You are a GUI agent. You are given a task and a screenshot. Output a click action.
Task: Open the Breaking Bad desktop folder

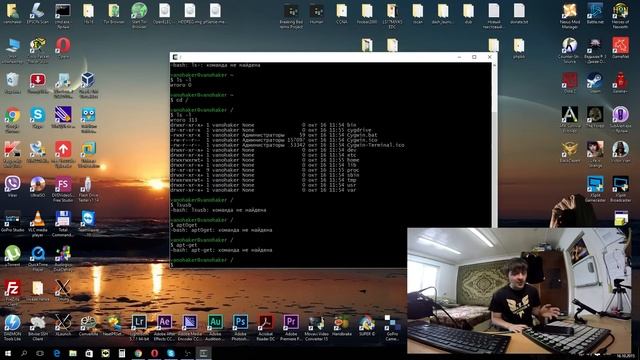(x=291, y=16)
